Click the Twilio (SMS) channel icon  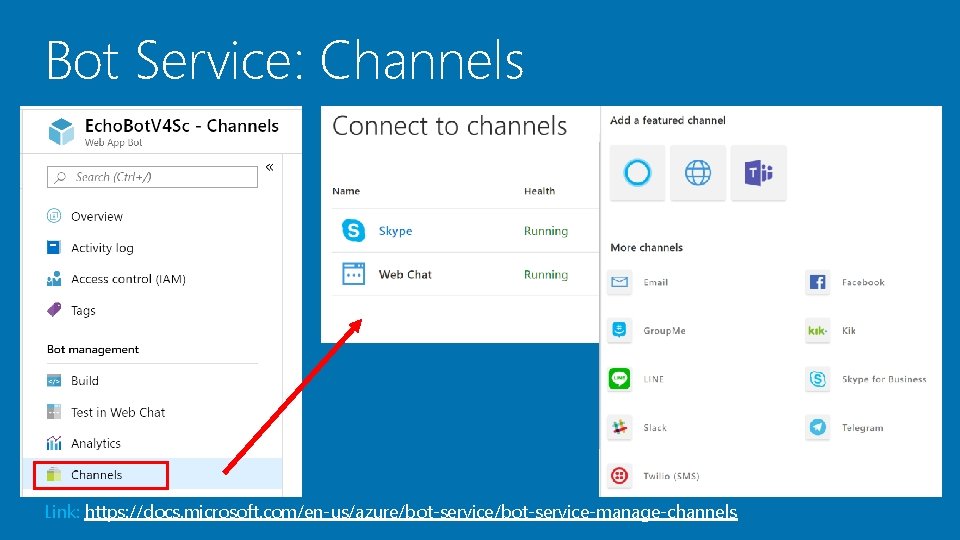pyautogui.click(x=620, y=475)
